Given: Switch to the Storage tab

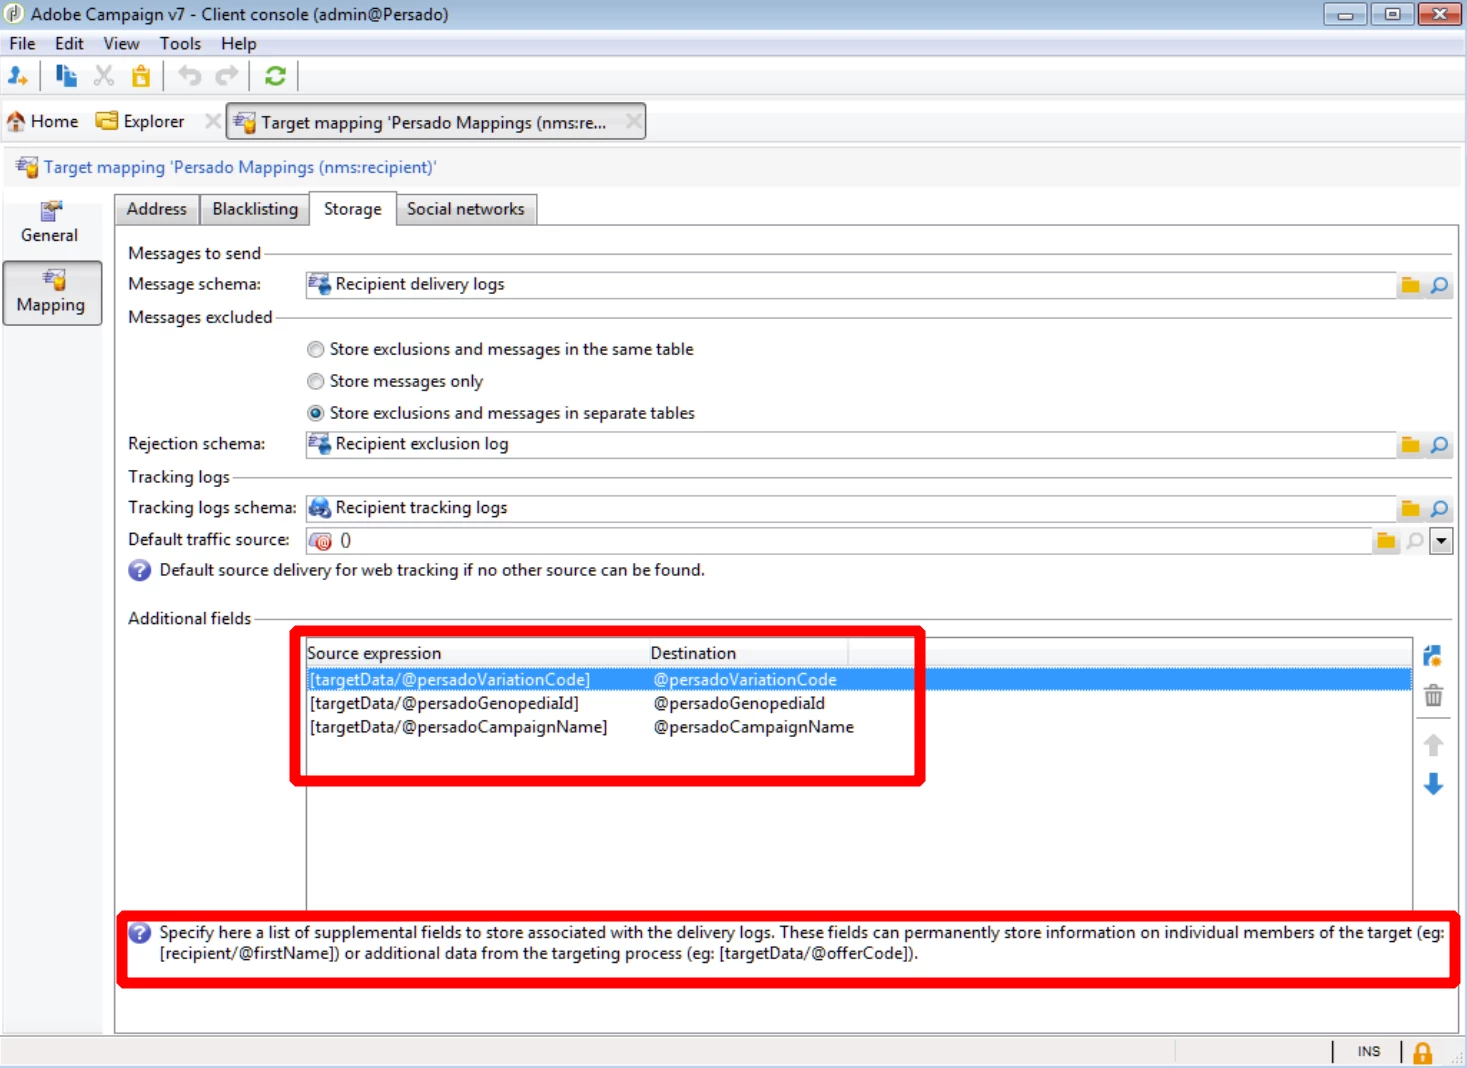Looking at the screenshot, I should click(x=353, y=209).
